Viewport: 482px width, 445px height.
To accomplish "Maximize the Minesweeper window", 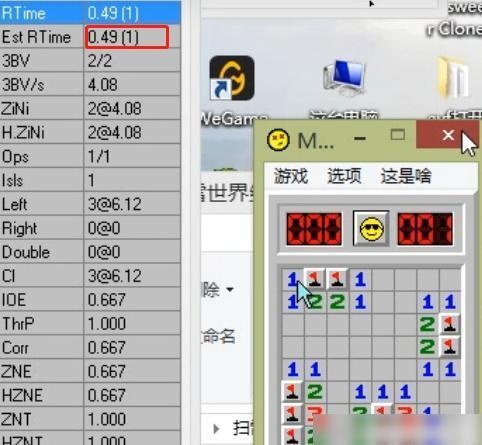I will click(x=398, y=135).
